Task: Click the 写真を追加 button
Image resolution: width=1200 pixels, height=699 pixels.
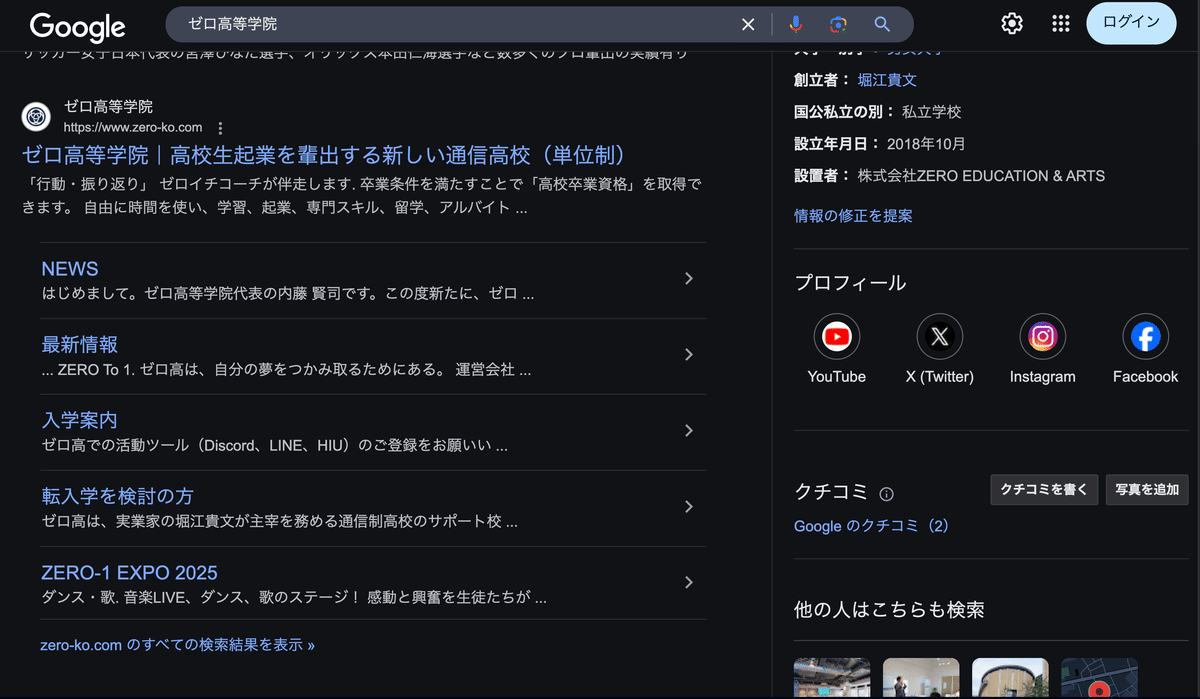Action: (1147, 490)
